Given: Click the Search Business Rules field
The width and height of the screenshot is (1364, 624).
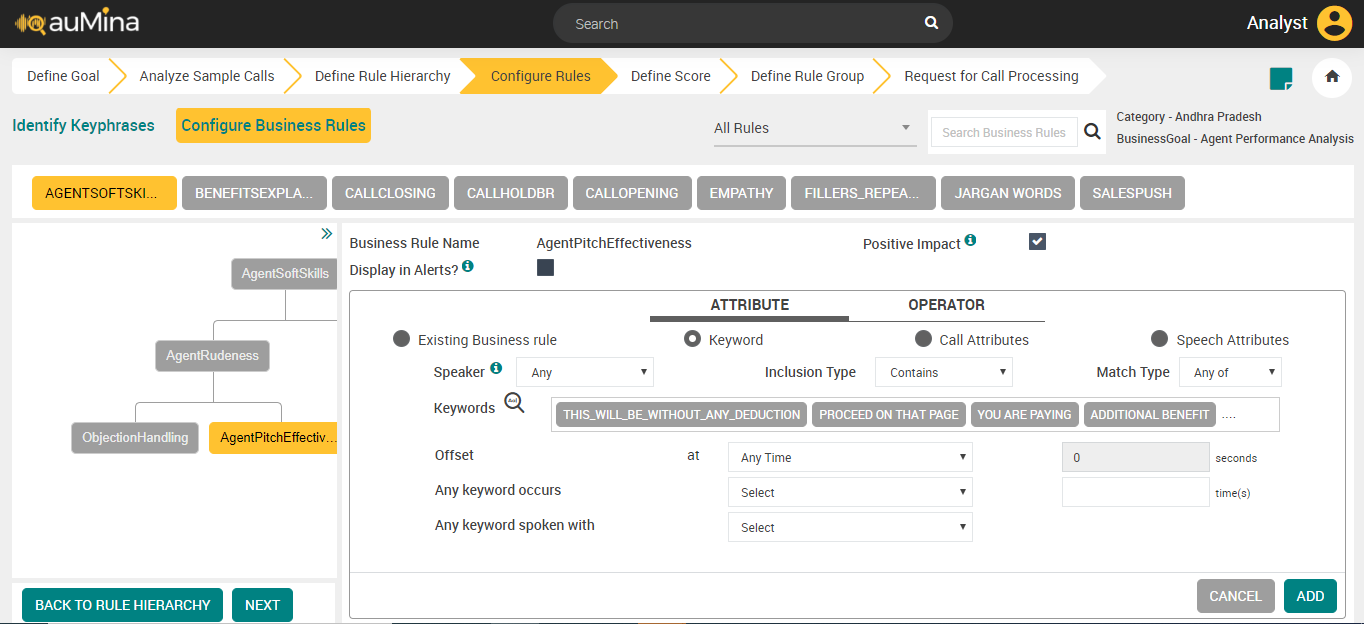Looking at the screenshot, I should click(x=1005, y=132).
